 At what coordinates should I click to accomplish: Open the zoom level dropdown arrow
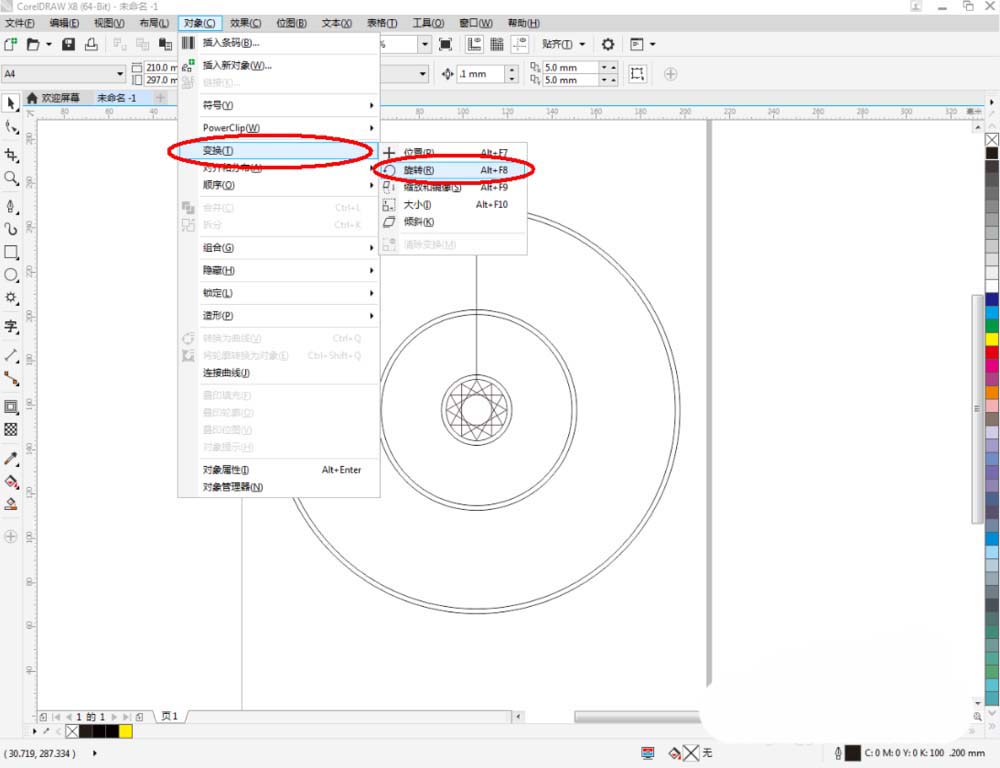click(x=425, y=44)
